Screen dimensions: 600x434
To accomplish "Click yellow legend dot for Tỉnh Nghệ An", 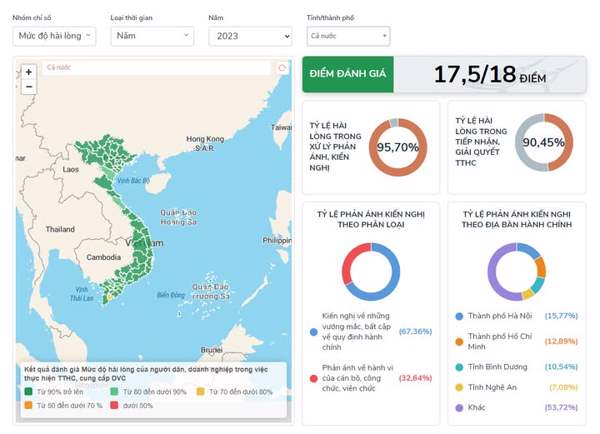I will click(458, 387).
